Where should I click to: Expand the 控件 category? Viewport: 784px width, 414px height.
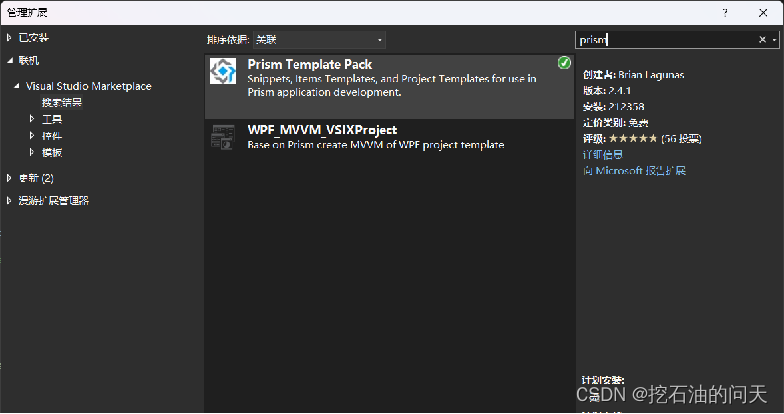32,136
